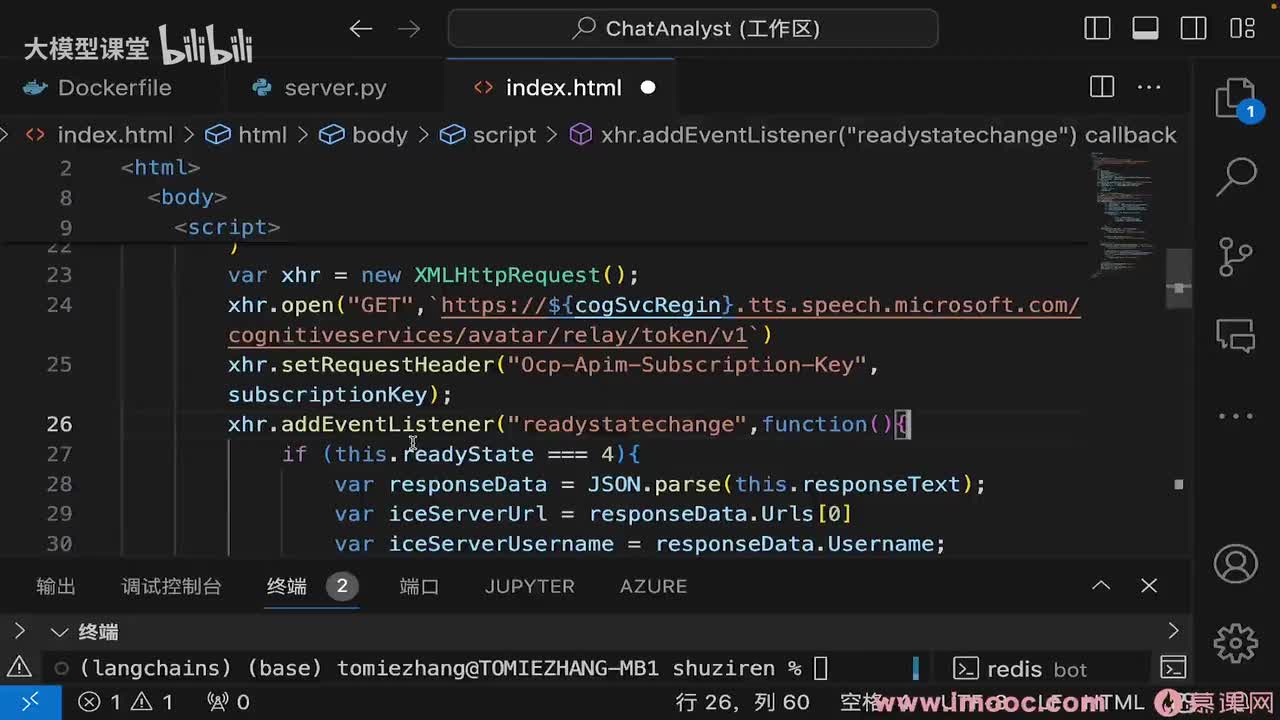This screenshot has width=1280, height=720.
Task: Open the customize layout menu
Action: coord(1242,28)
